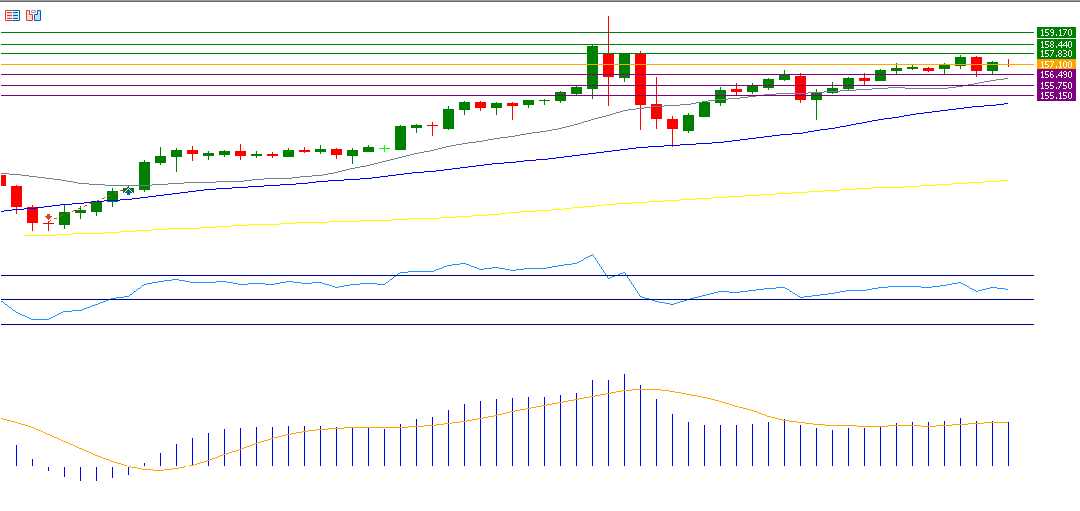The width and height of the screenshot is (1080, 511).
Task: Click the purple 156.490 price label
Action: click(x=1056, y=75)
